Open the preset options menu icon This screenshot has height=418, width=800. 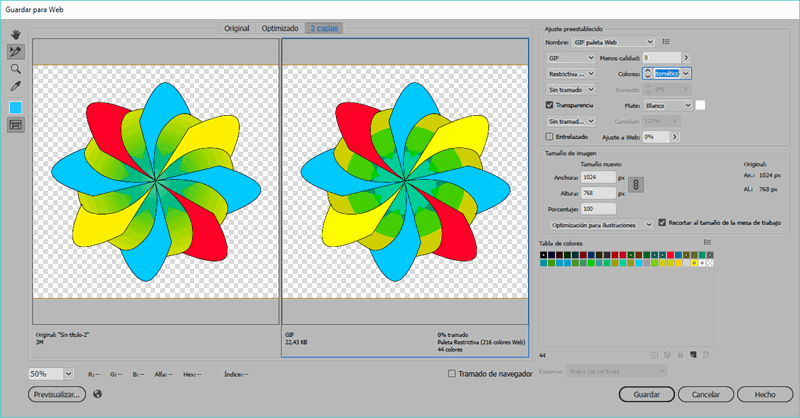click(666, 42)
